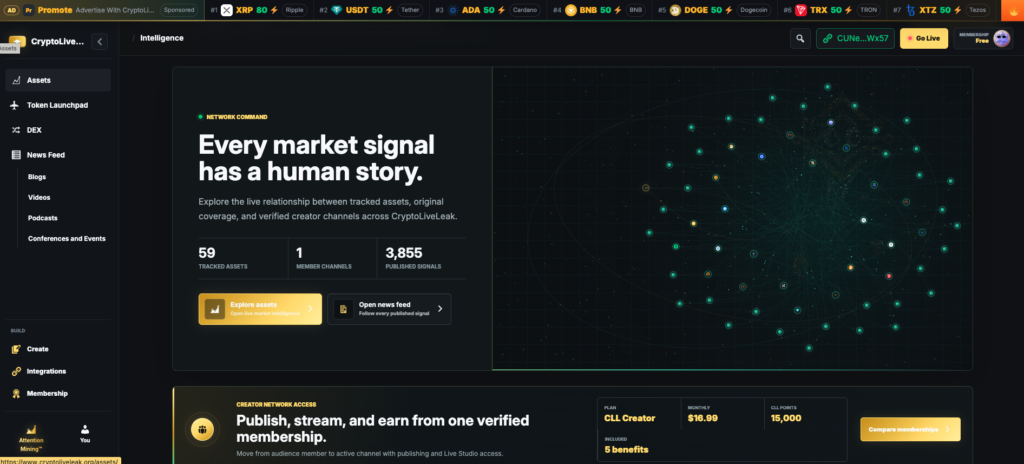Screen dimensions: 1024x464
Task: Click the Integrations link icon
Action: tap(16, 371)
